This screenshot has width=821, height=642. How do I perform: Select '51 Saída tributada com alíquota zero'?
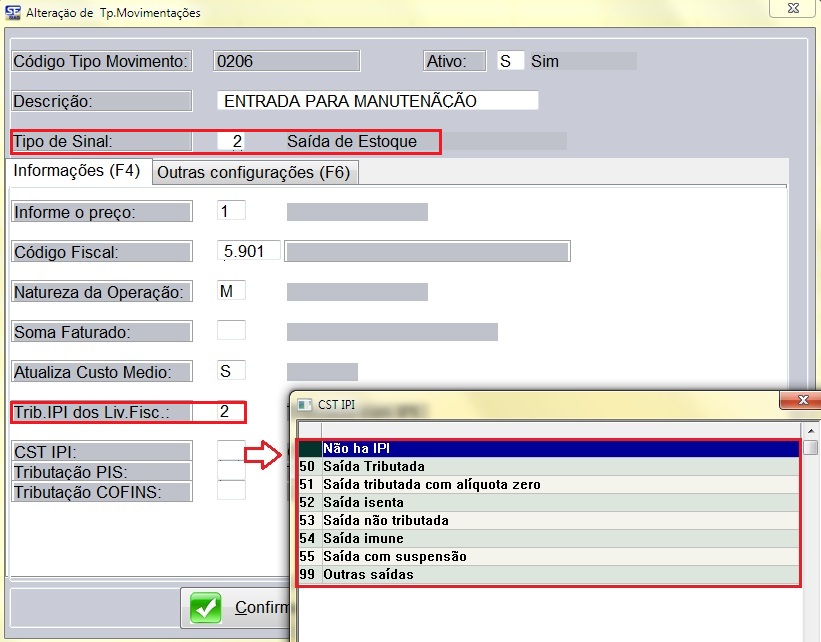[549, 485]
